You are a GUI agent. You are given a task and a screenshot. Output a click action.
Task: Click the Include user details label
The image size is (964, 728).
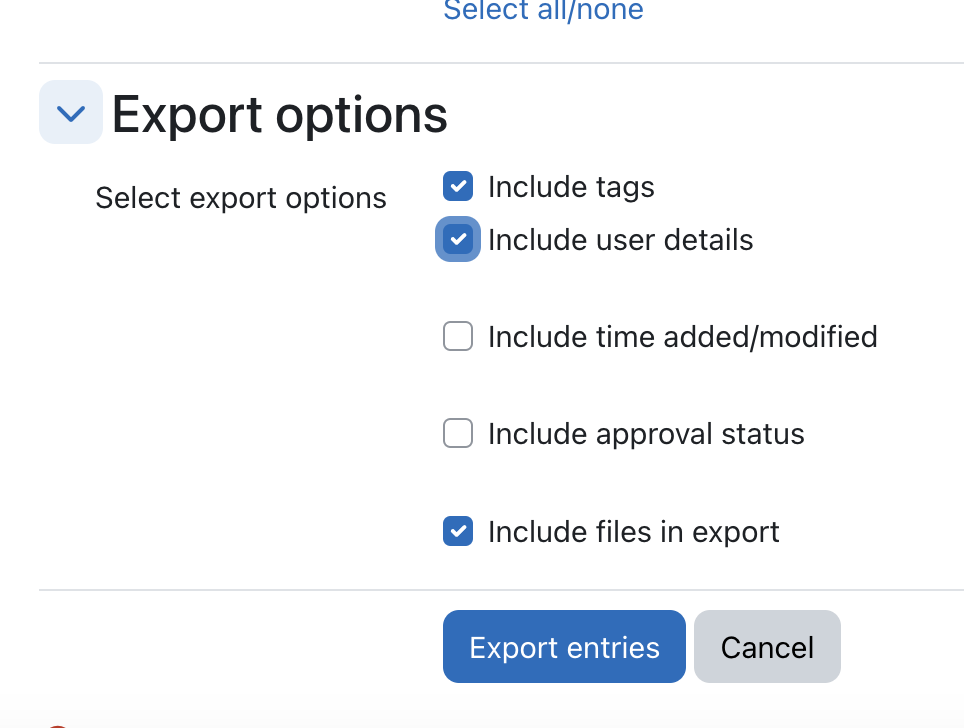[x=620, y=240]
